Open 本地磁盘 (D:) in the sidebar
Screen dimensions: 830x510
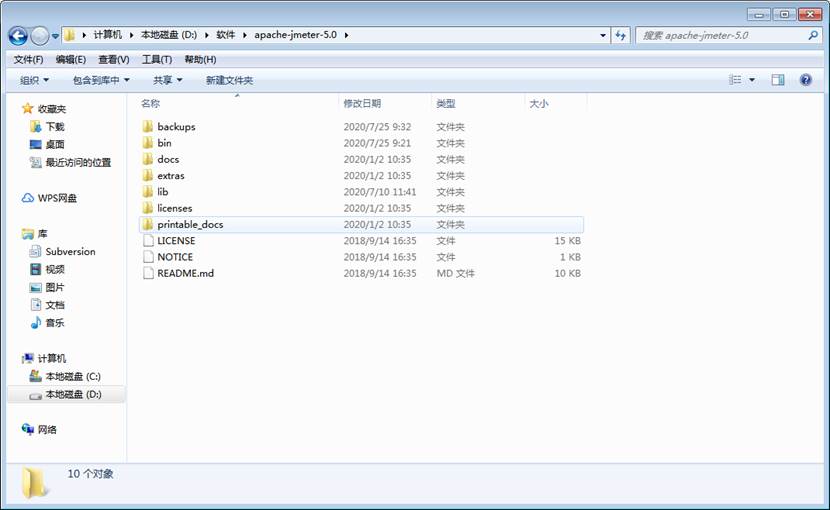[73, 395]
